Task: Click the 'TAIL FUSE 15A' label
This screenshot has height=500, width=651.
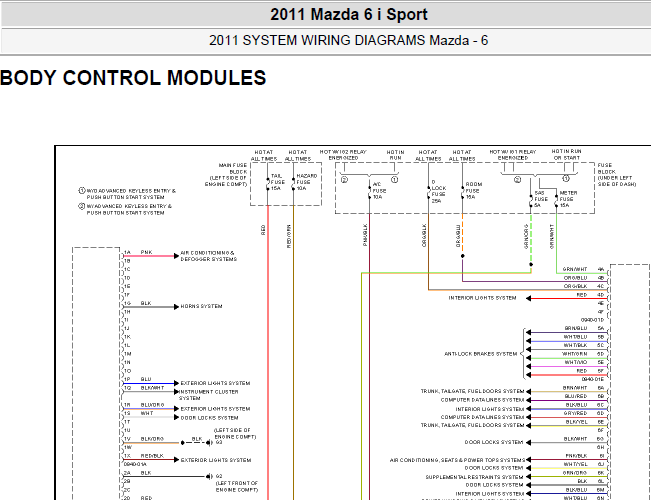Action: point(277,182)
